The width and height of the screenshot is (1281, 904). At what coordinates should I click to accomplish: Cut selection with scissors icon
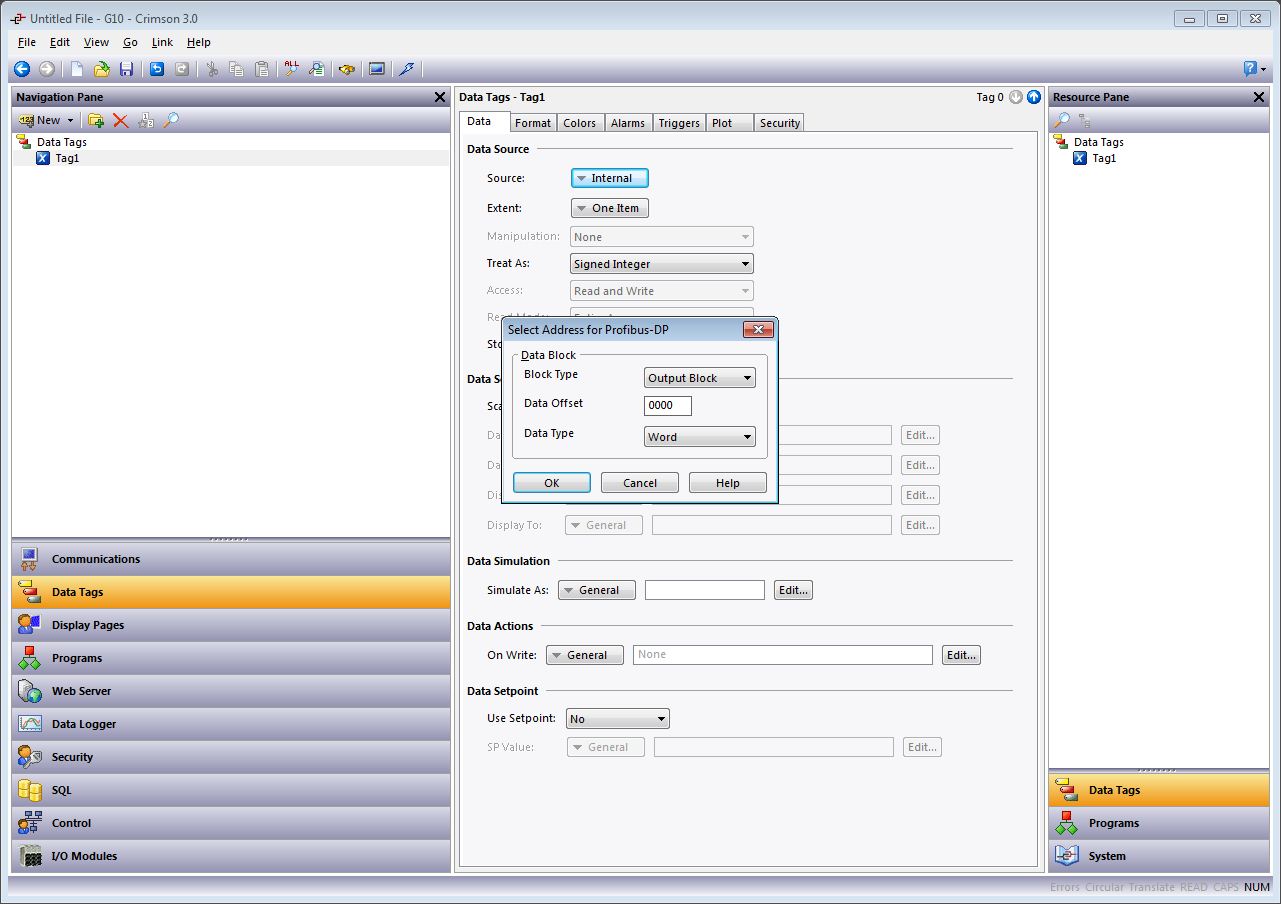tap(212, 69)
